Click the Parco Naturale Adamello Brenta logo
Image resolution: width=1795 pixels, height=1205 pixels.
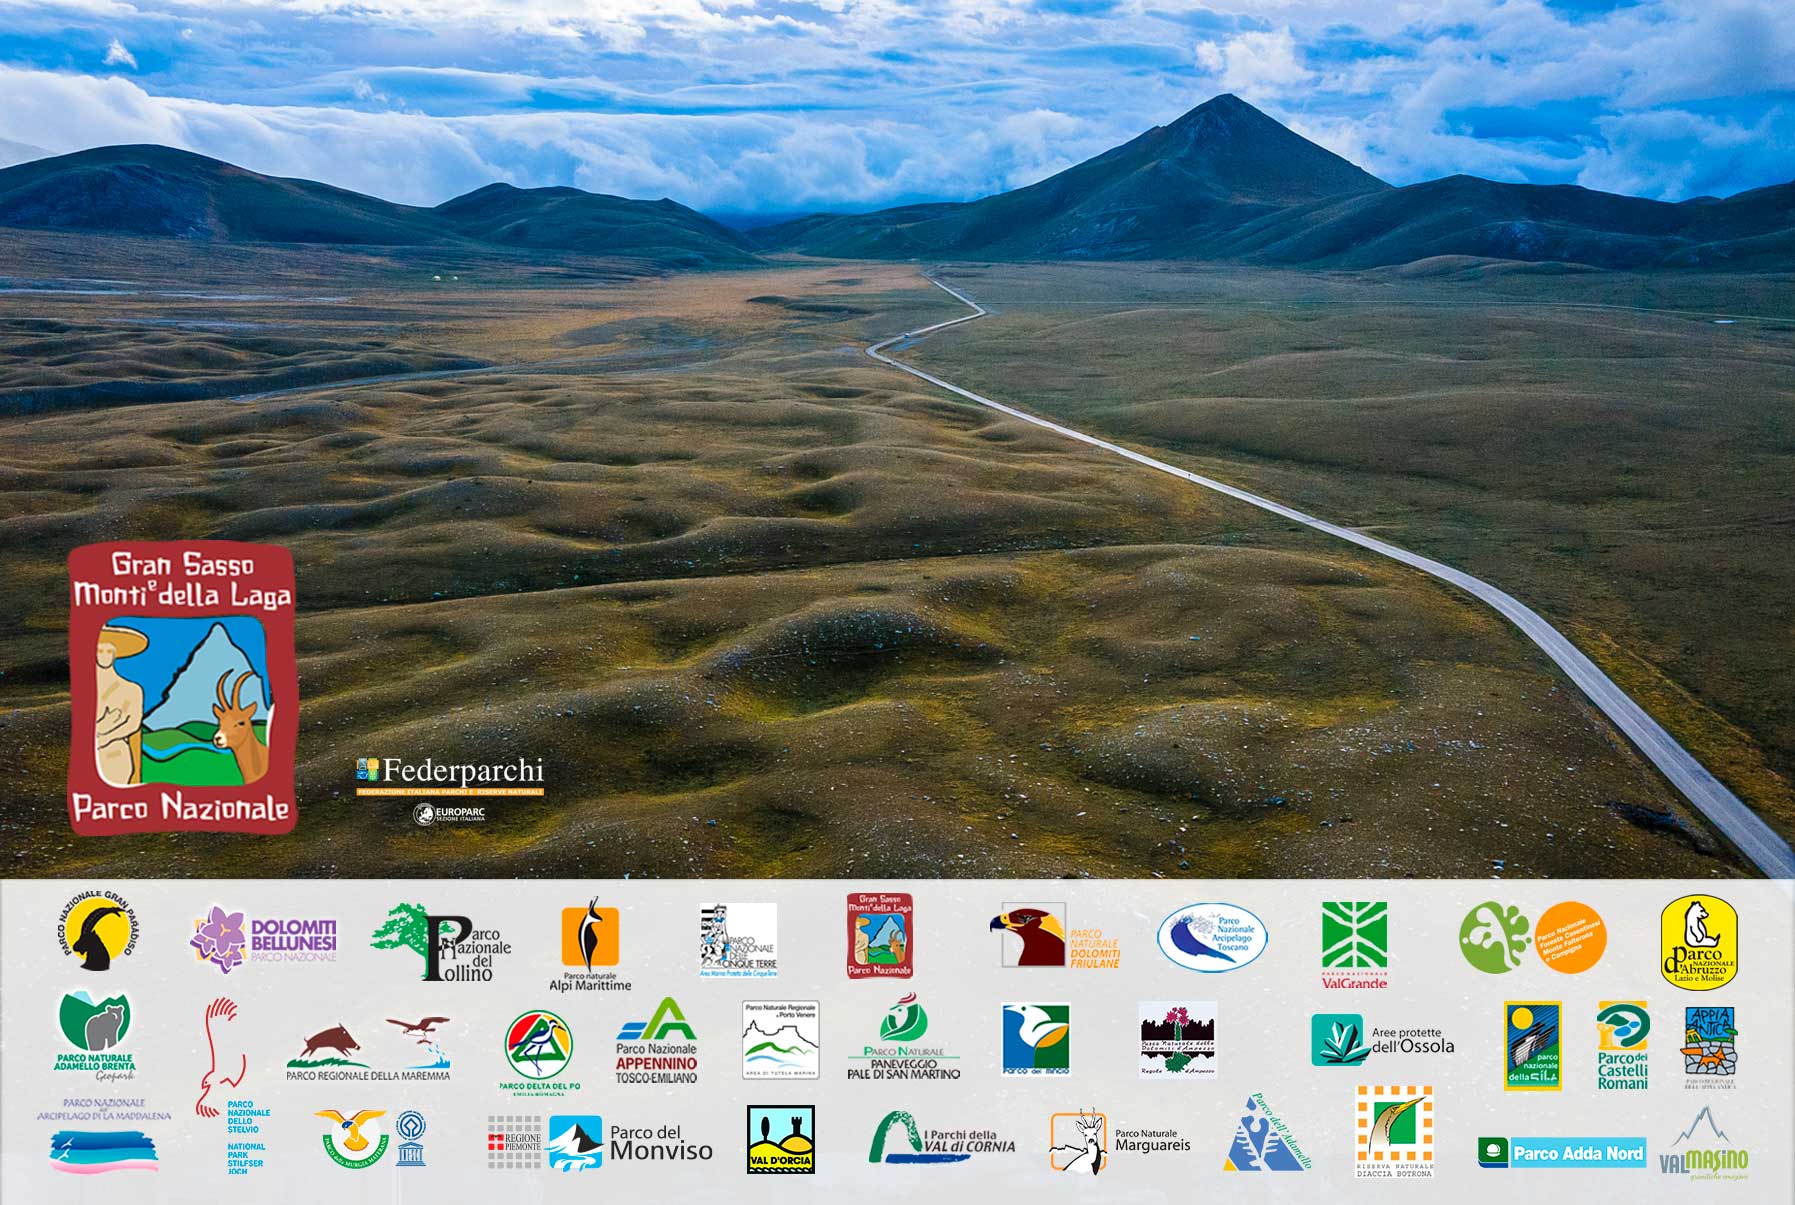94,1037
